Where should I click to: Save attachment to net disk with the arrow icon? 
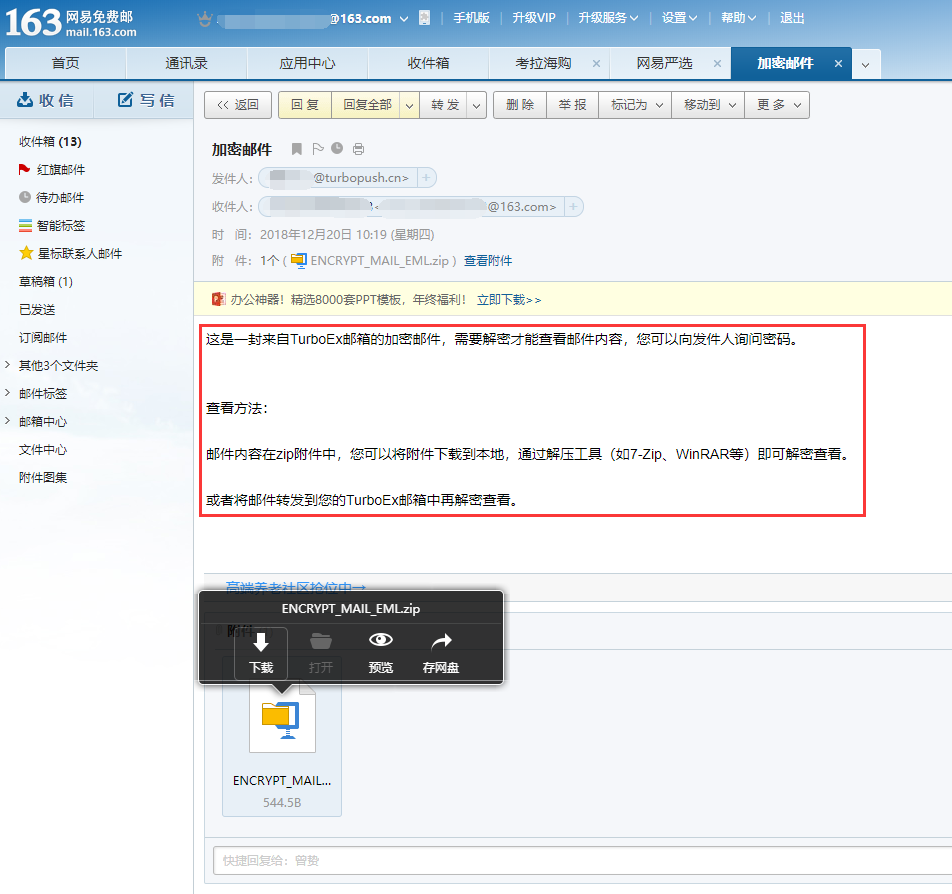pyautogui.click(x=441, y=641)
